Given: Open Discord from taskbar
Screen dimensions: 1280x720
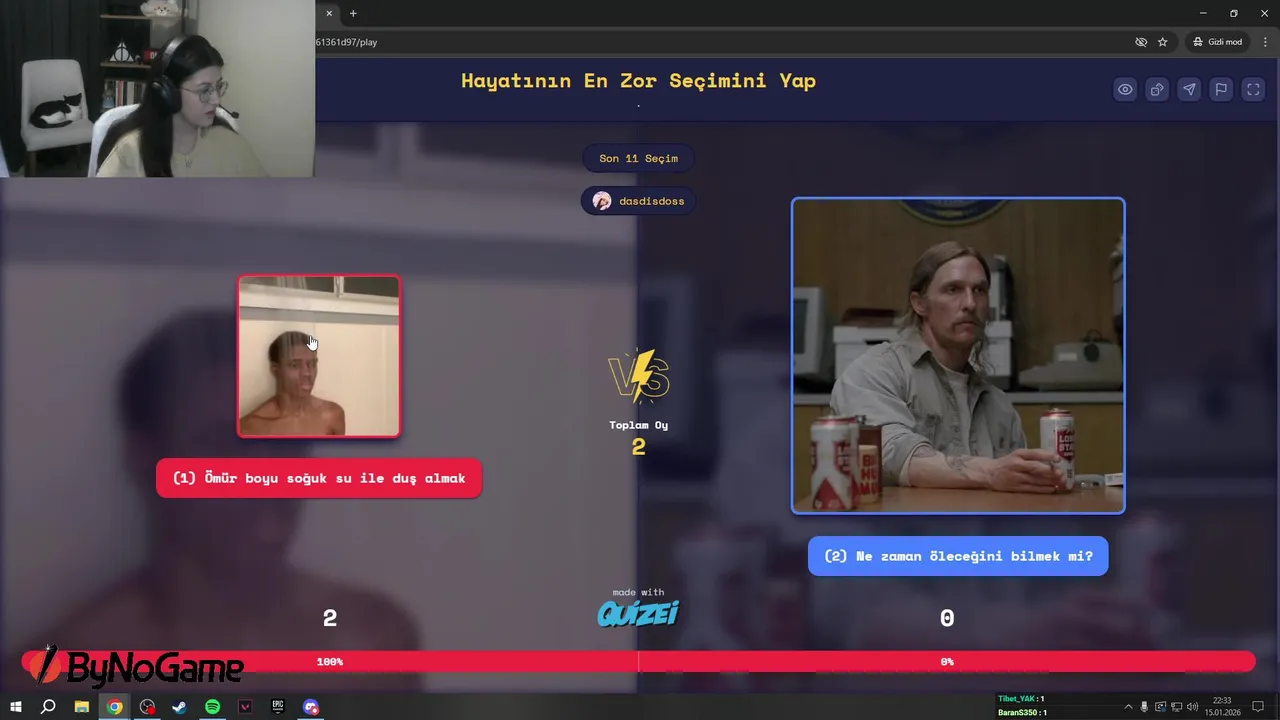Looking at the screenshot, I should [311, 707].
